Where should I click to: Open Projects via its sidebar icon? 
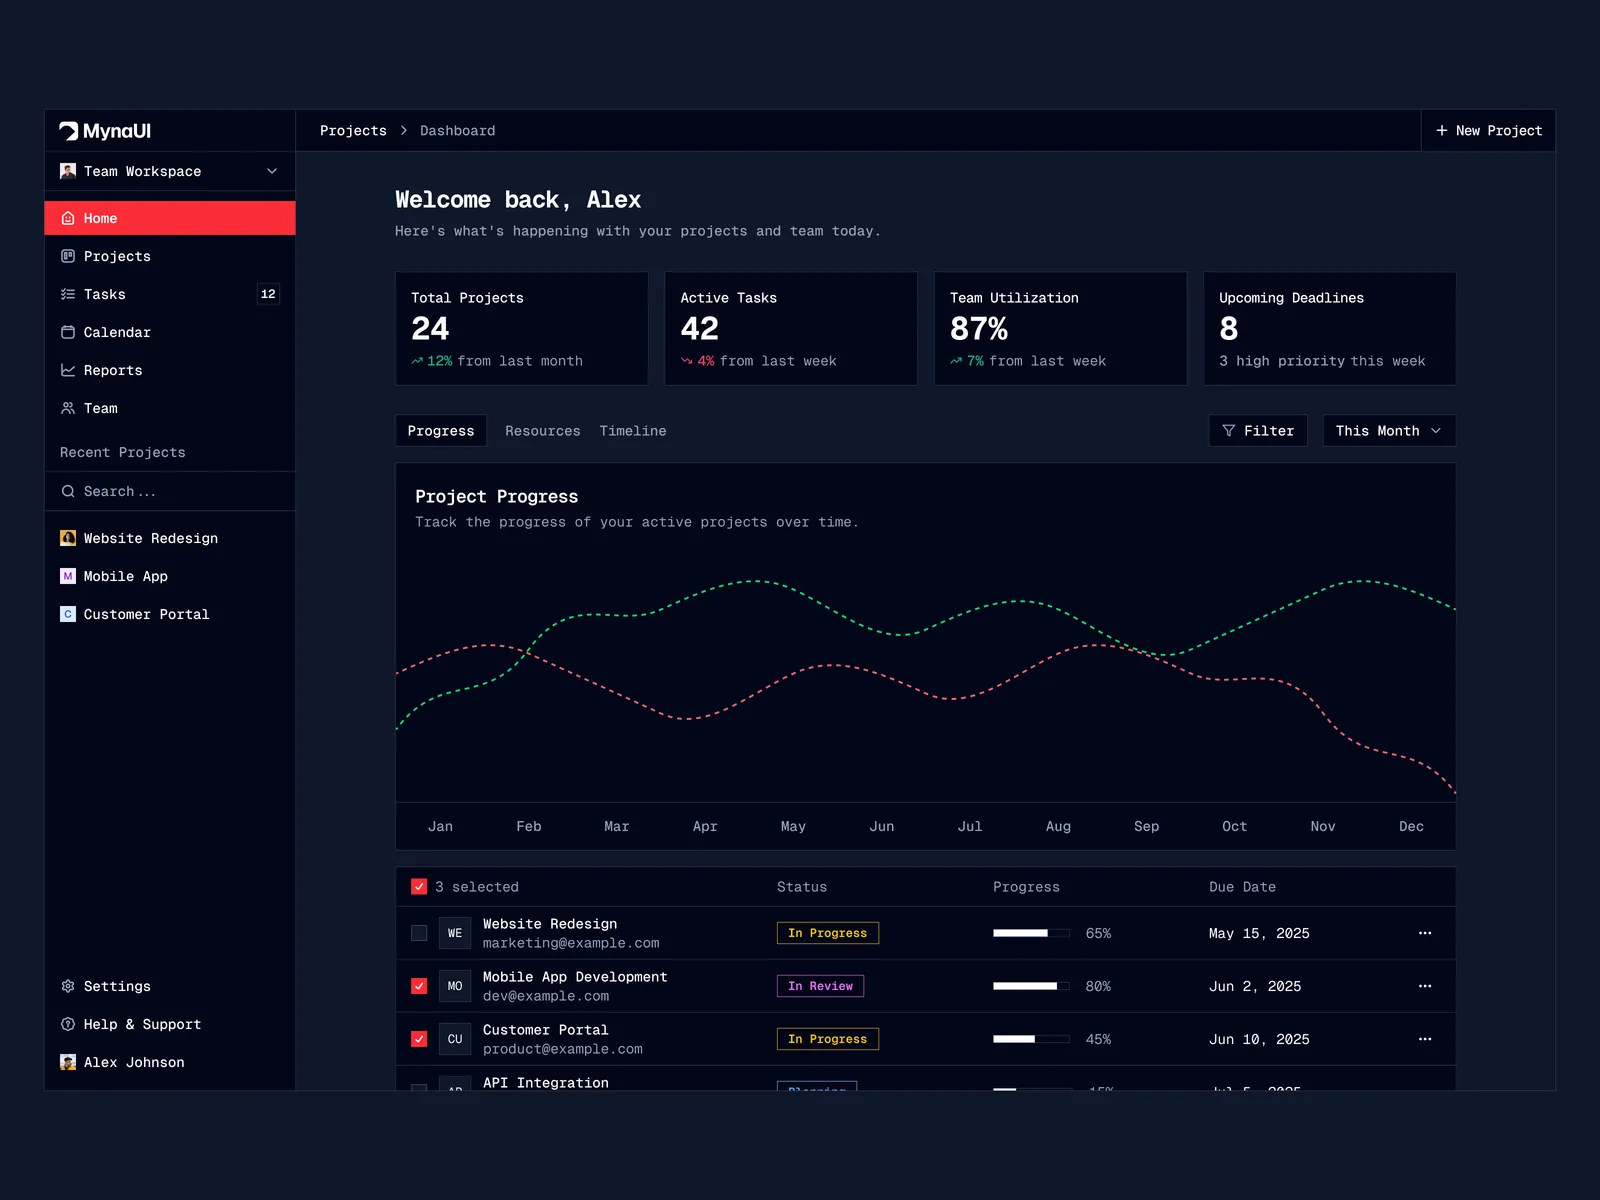(68, 256)
